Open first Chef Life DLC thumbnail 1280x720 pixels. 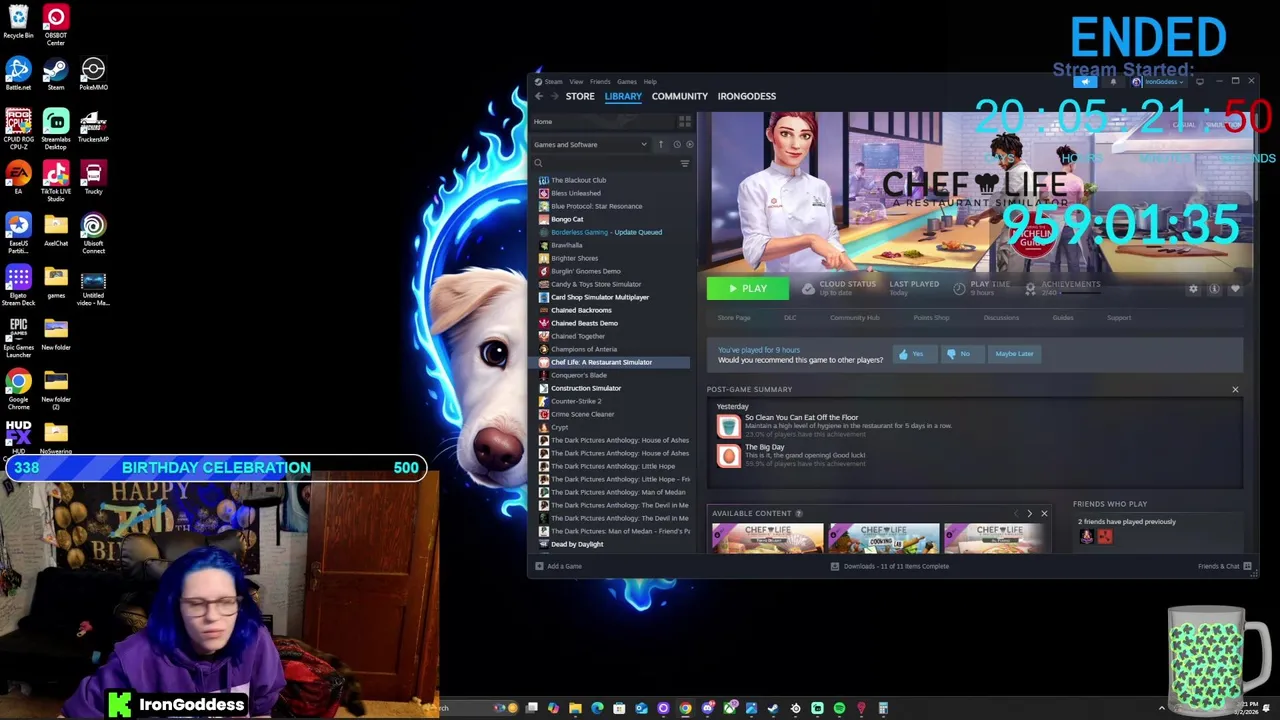pos(768,538)
